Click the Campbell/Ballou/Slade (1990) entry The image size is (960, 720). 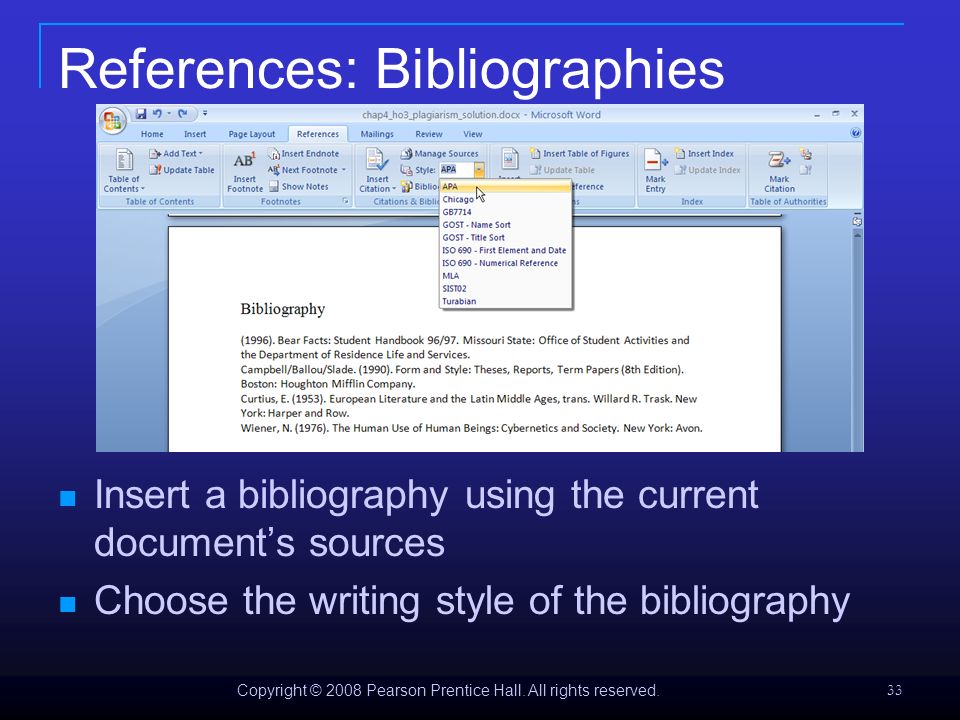tap(462, 377)
